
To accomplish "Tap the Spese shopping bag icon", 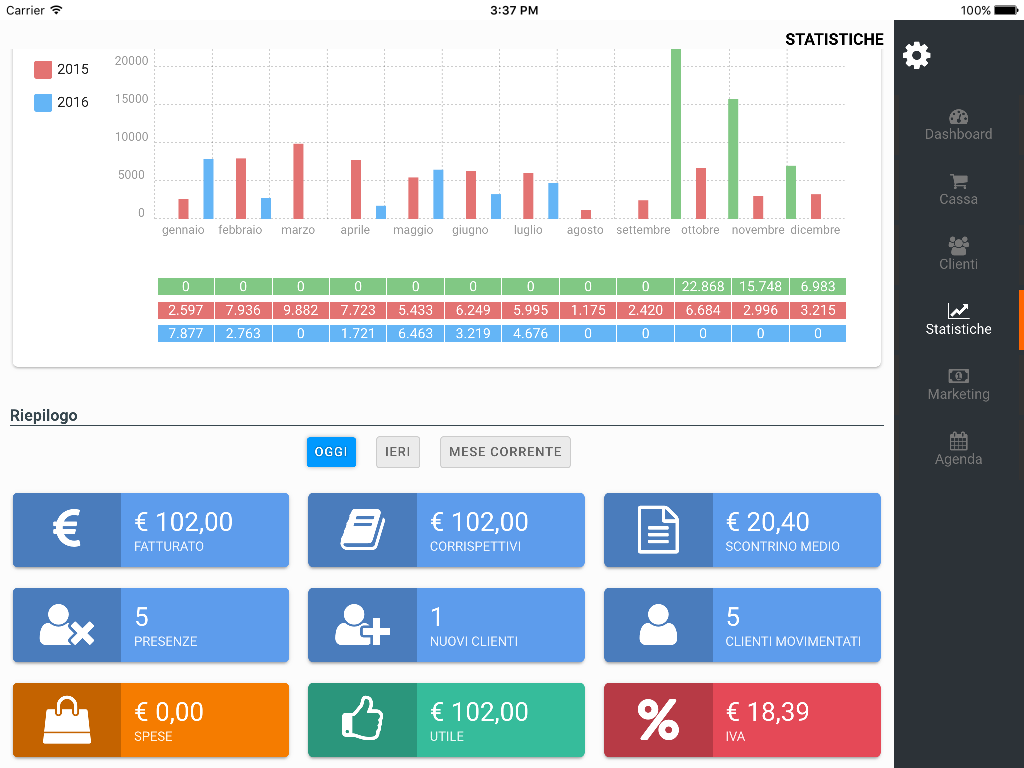I will click(67, 720).
